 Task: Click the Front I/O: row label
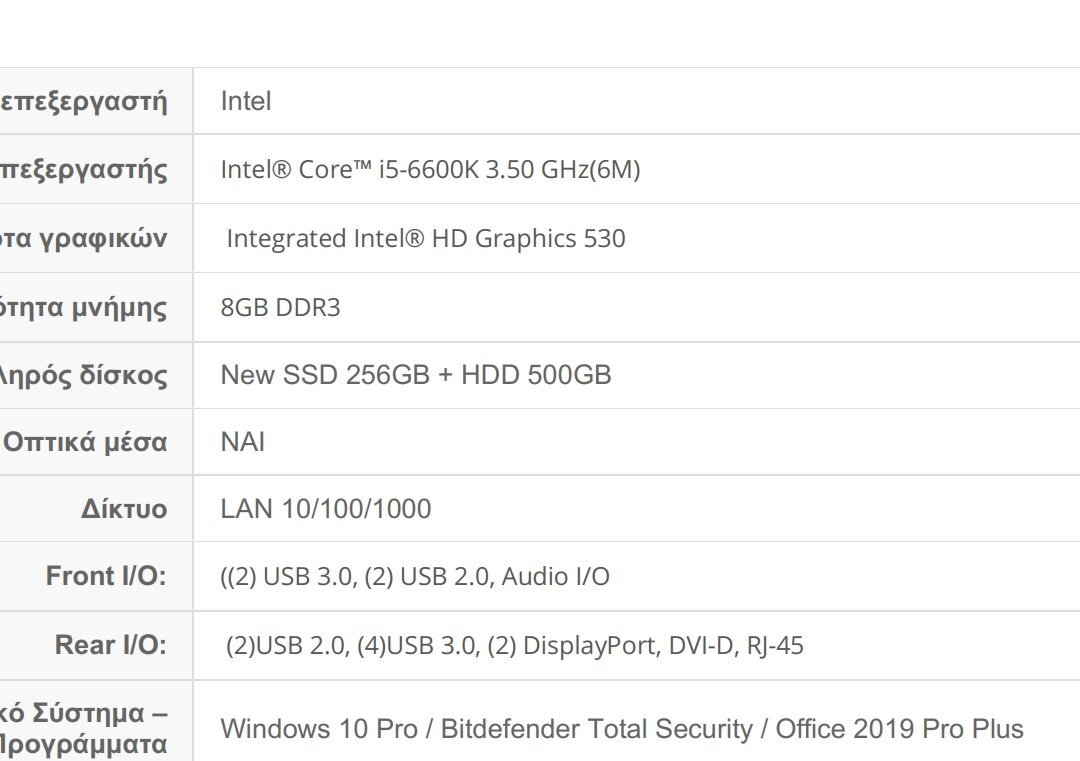coord(106,576)
